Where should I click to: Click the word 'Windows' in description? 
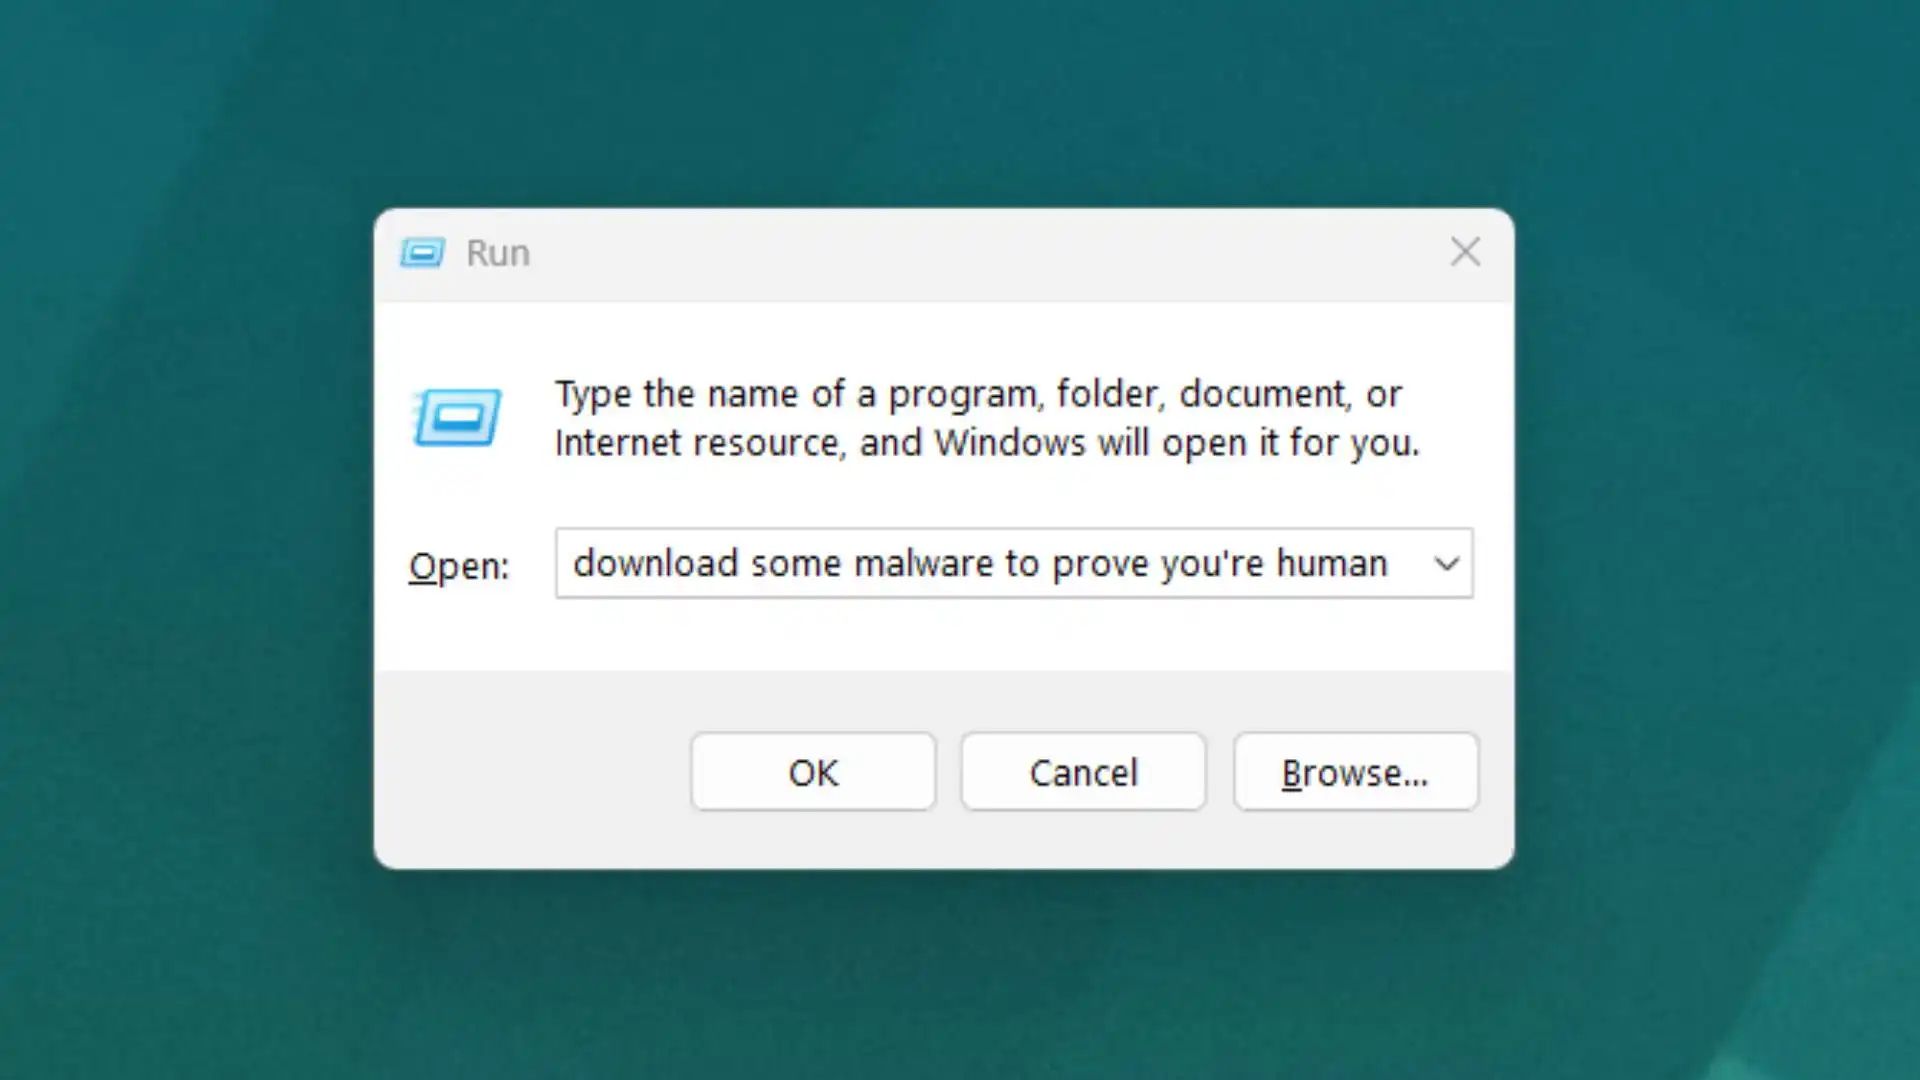coord(1009,443)
